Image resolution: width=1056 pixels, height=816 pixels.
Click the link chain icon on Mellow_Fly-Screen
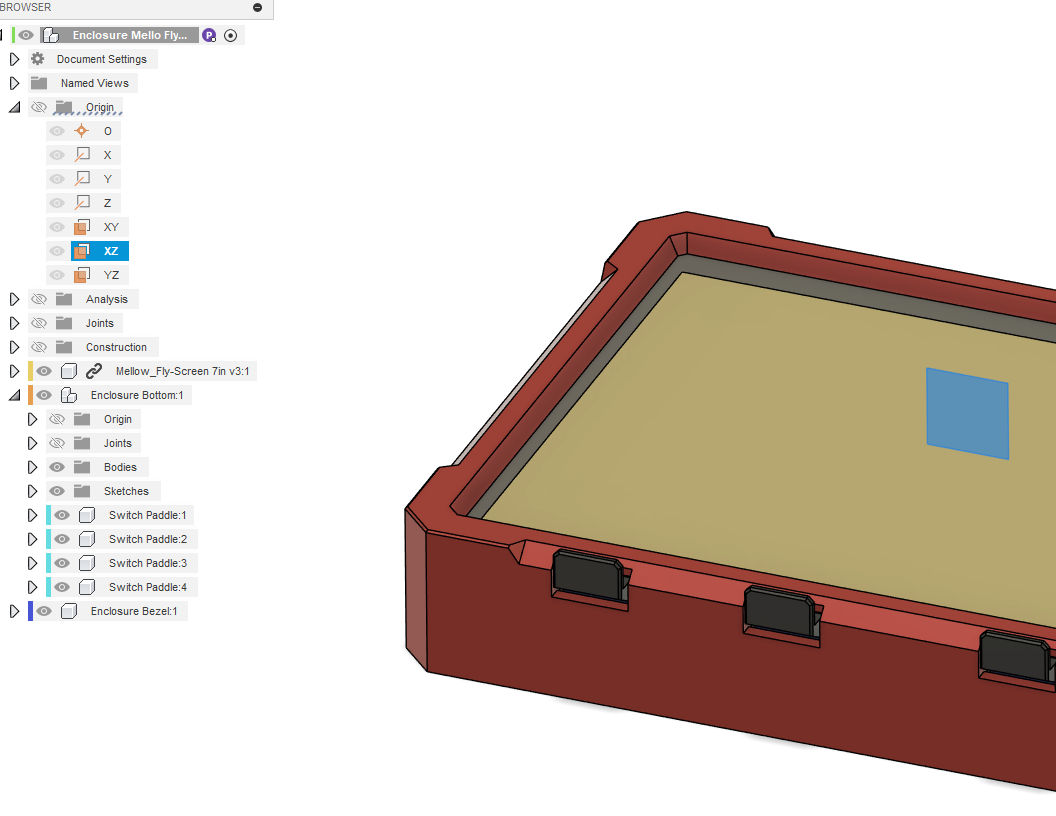click(x=94, y=371)
